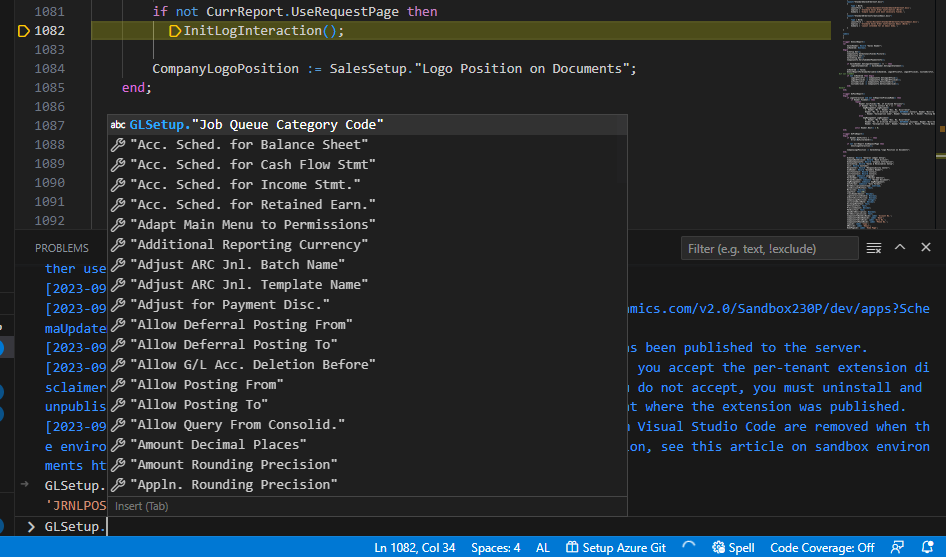
Task: Click the "end;" keyword on line 1085
Action: 137,88
